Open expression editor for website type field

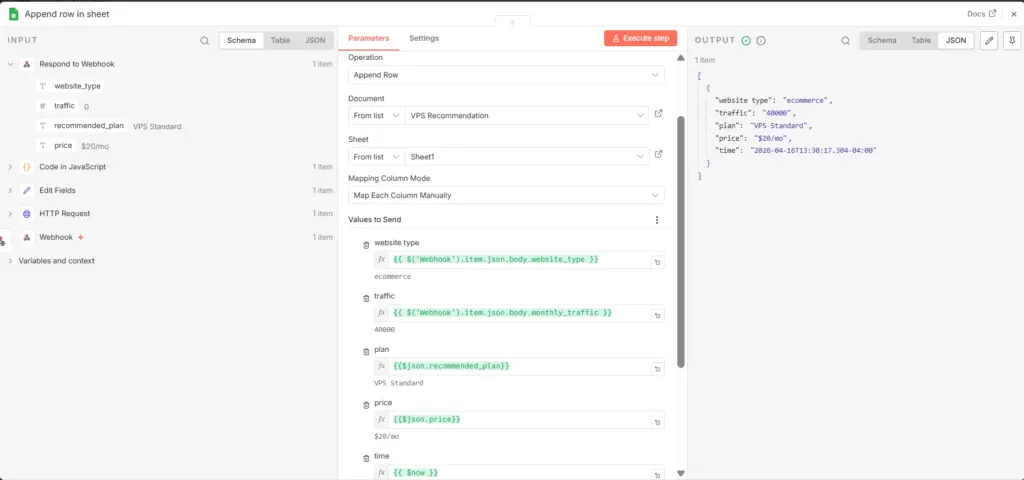(657, 263)
